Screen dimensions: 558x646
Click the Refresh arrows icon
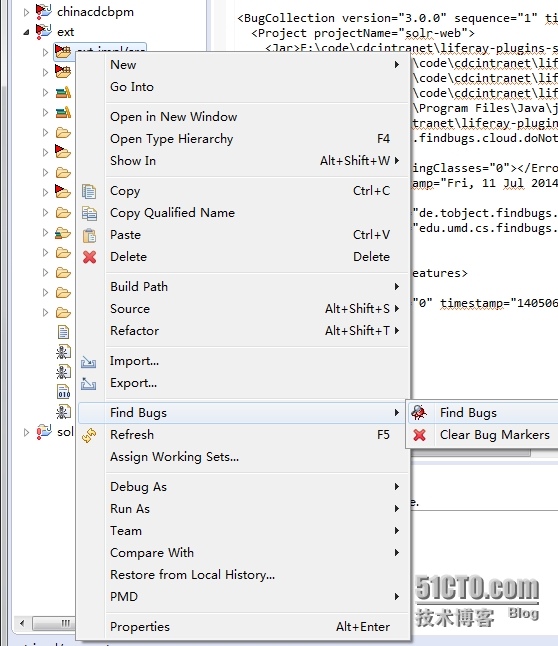[89, 435]
